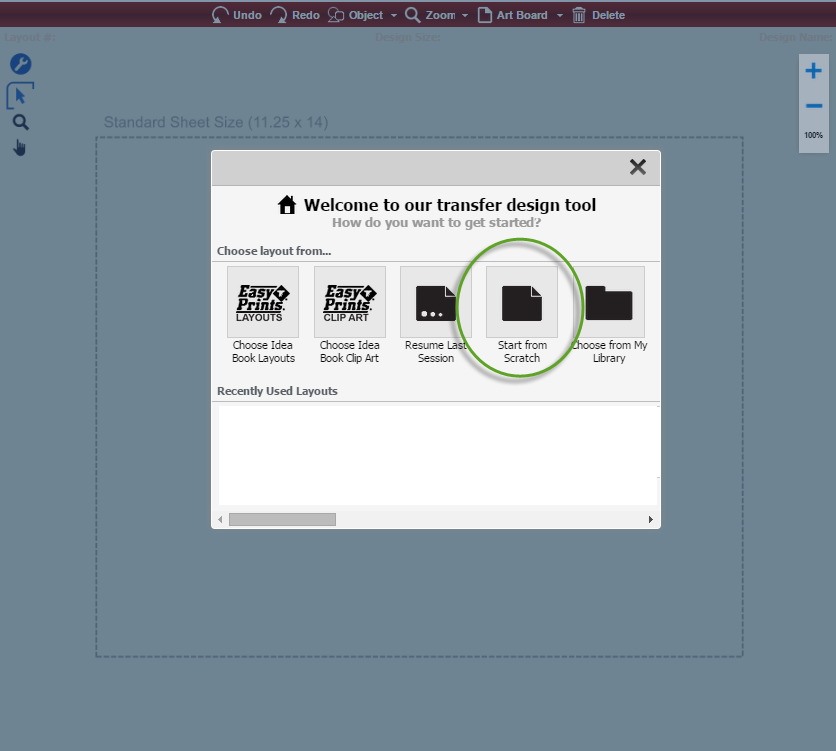Click the Art Board page icon
This screenshot has height=751, width=836.
coord(486,15)
